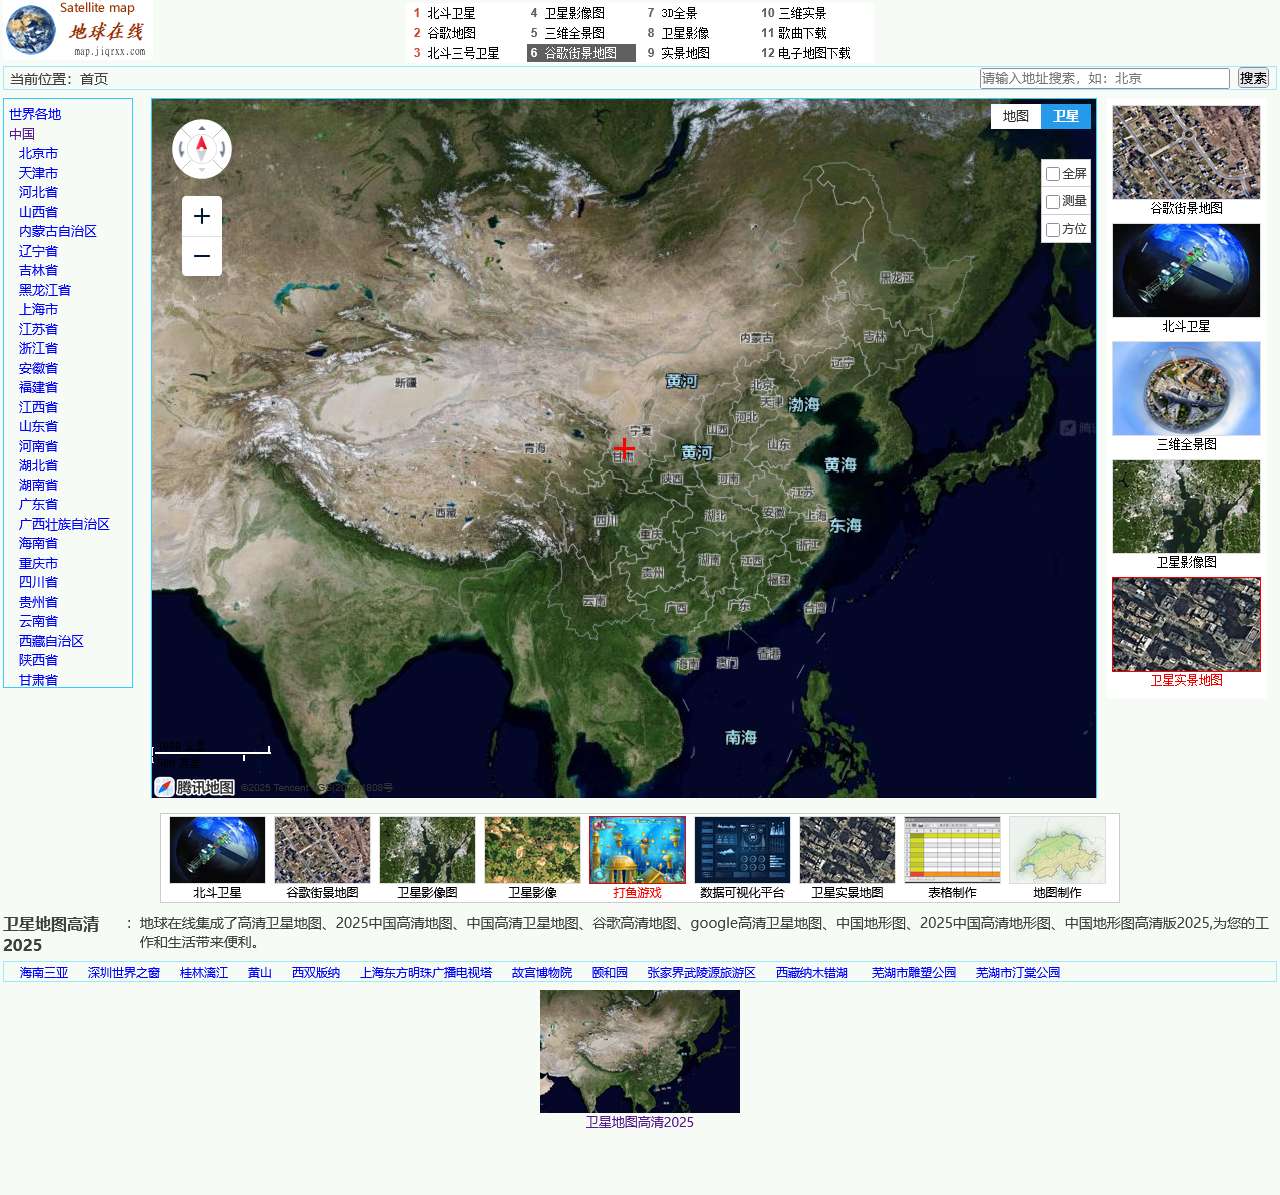Open the 数据可视化平台 thumbnail at the bottom
The width and height of the screenshot is (1280, 1195).
point(742,848)
